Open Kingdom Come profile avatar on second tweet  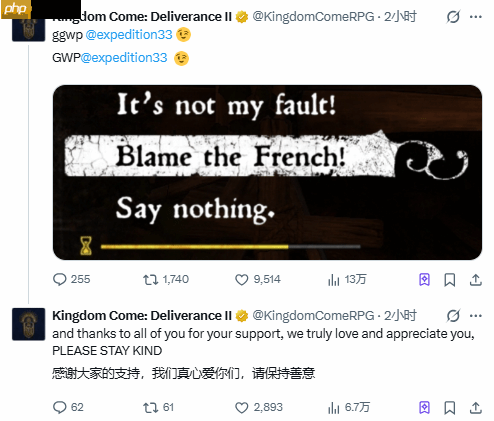tap(29, 324)
